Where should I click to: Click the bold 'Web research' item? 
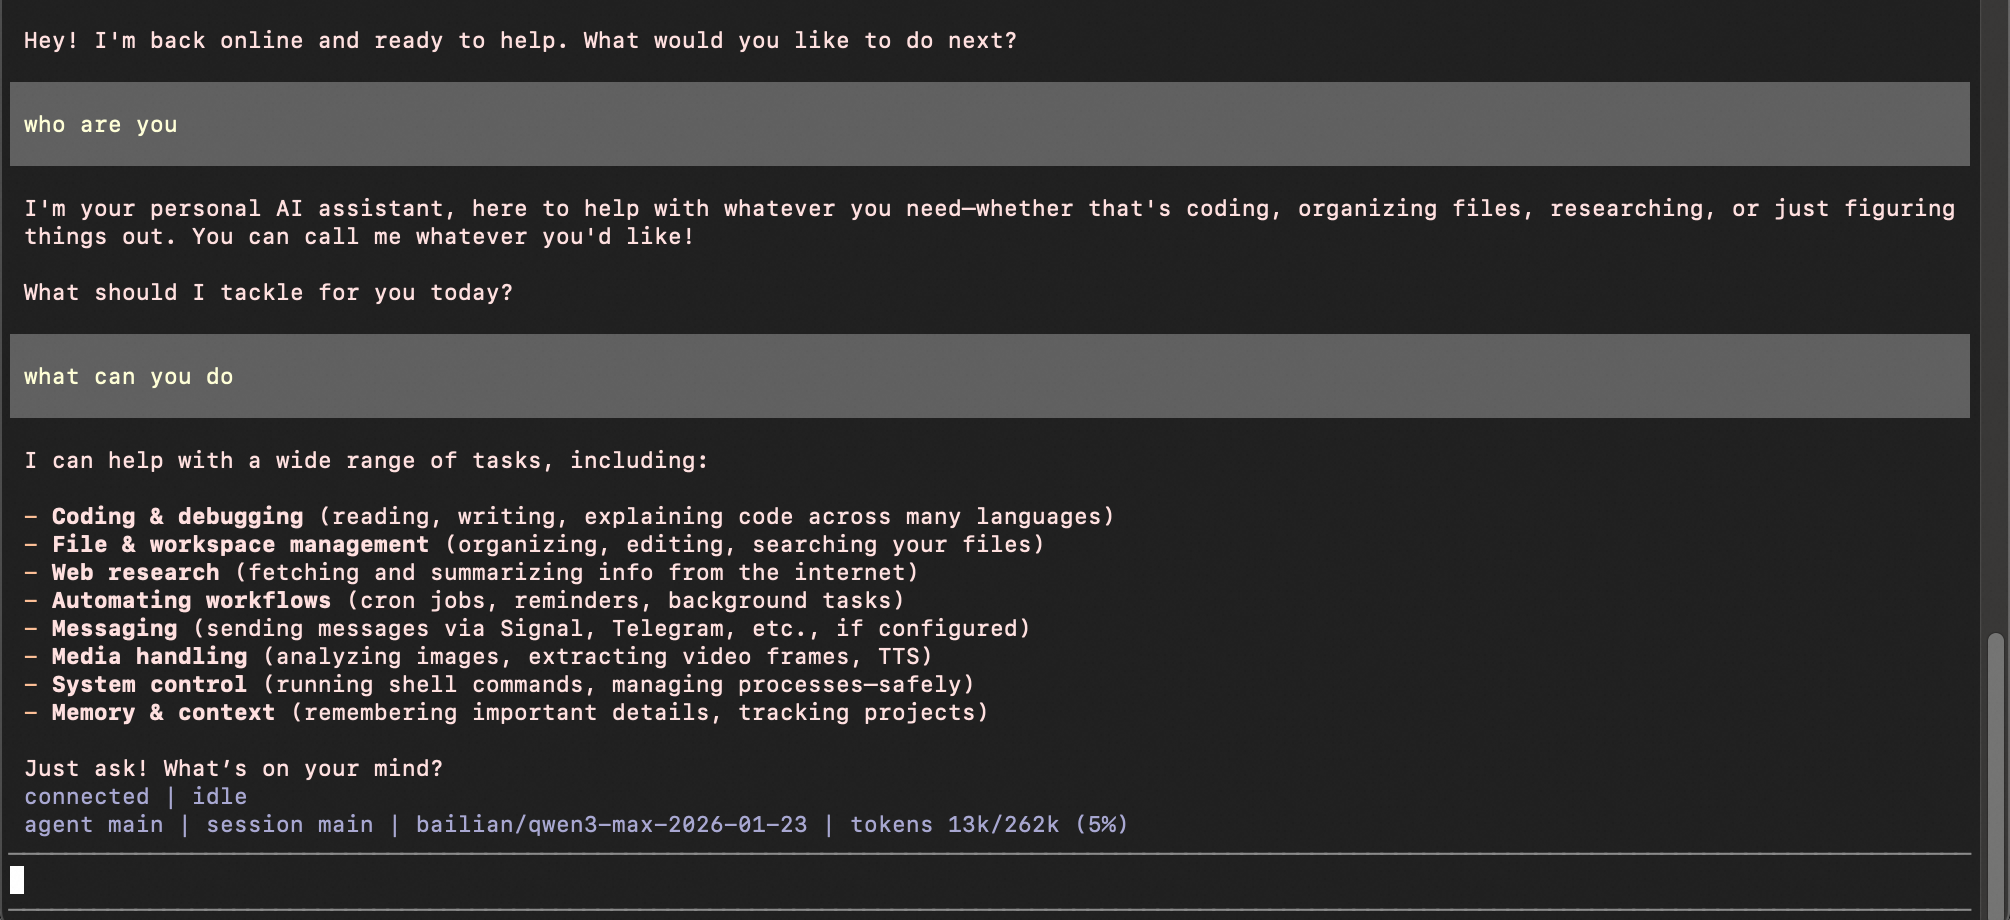click(135, 573)
